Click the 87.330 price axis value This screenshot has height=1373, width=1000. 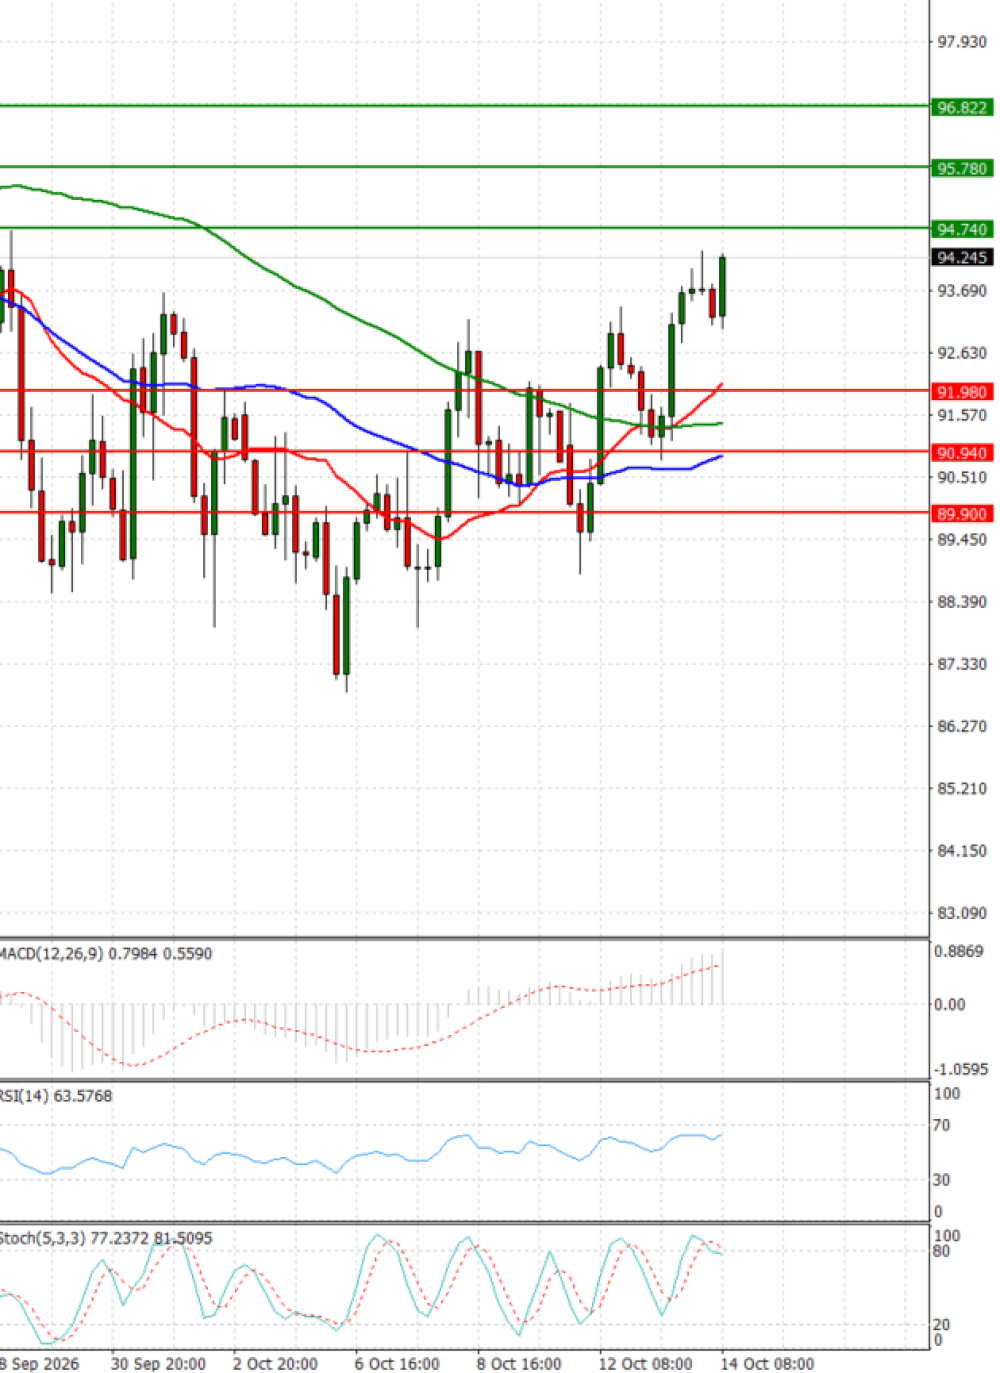click(x=961, y=664)
